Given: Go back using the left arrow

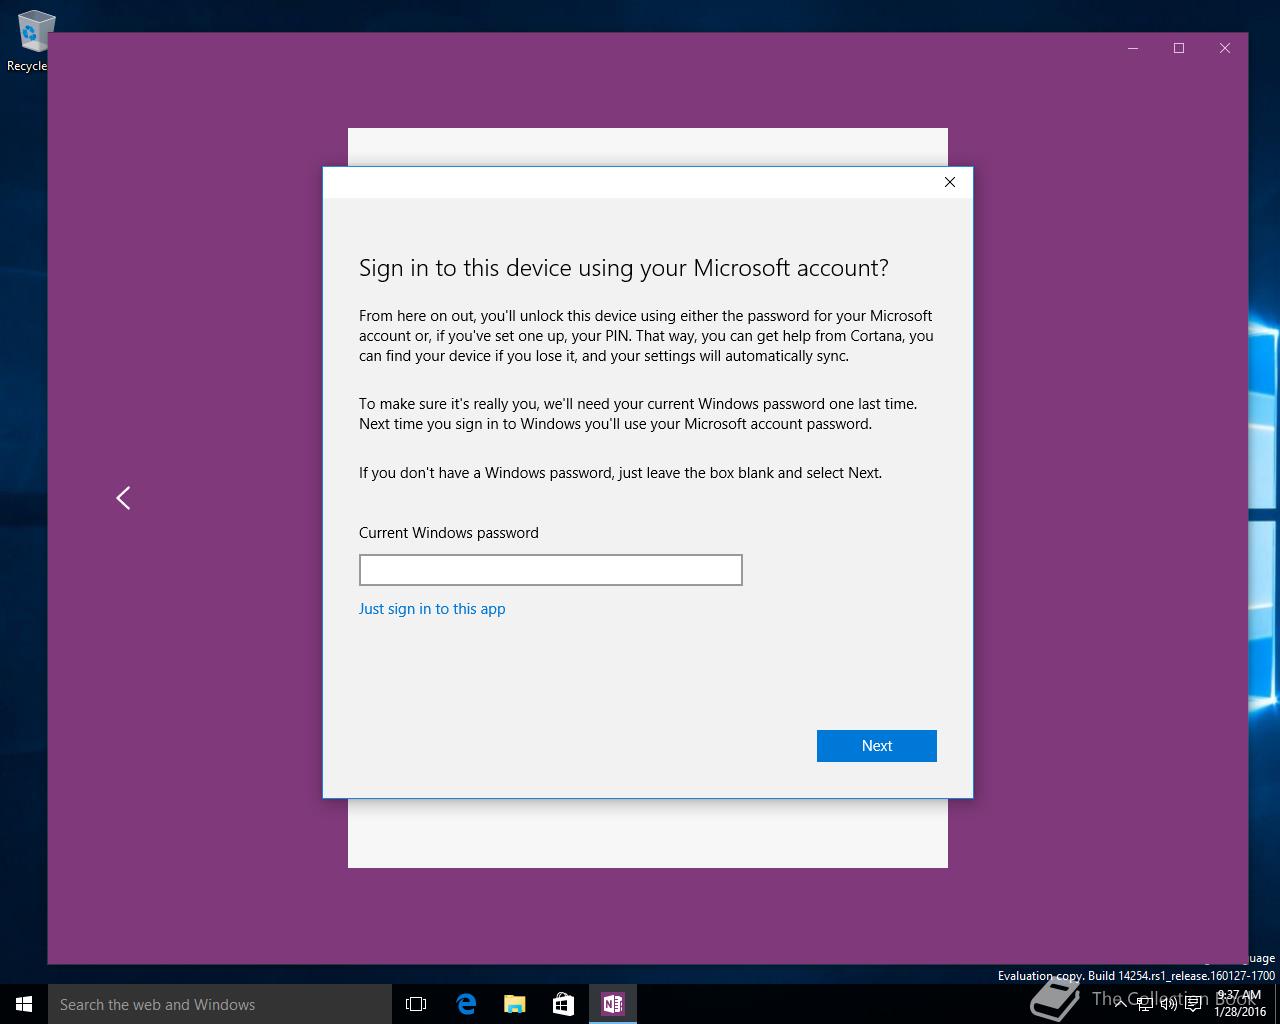Looking at the screenshot, I should point(123,498).
